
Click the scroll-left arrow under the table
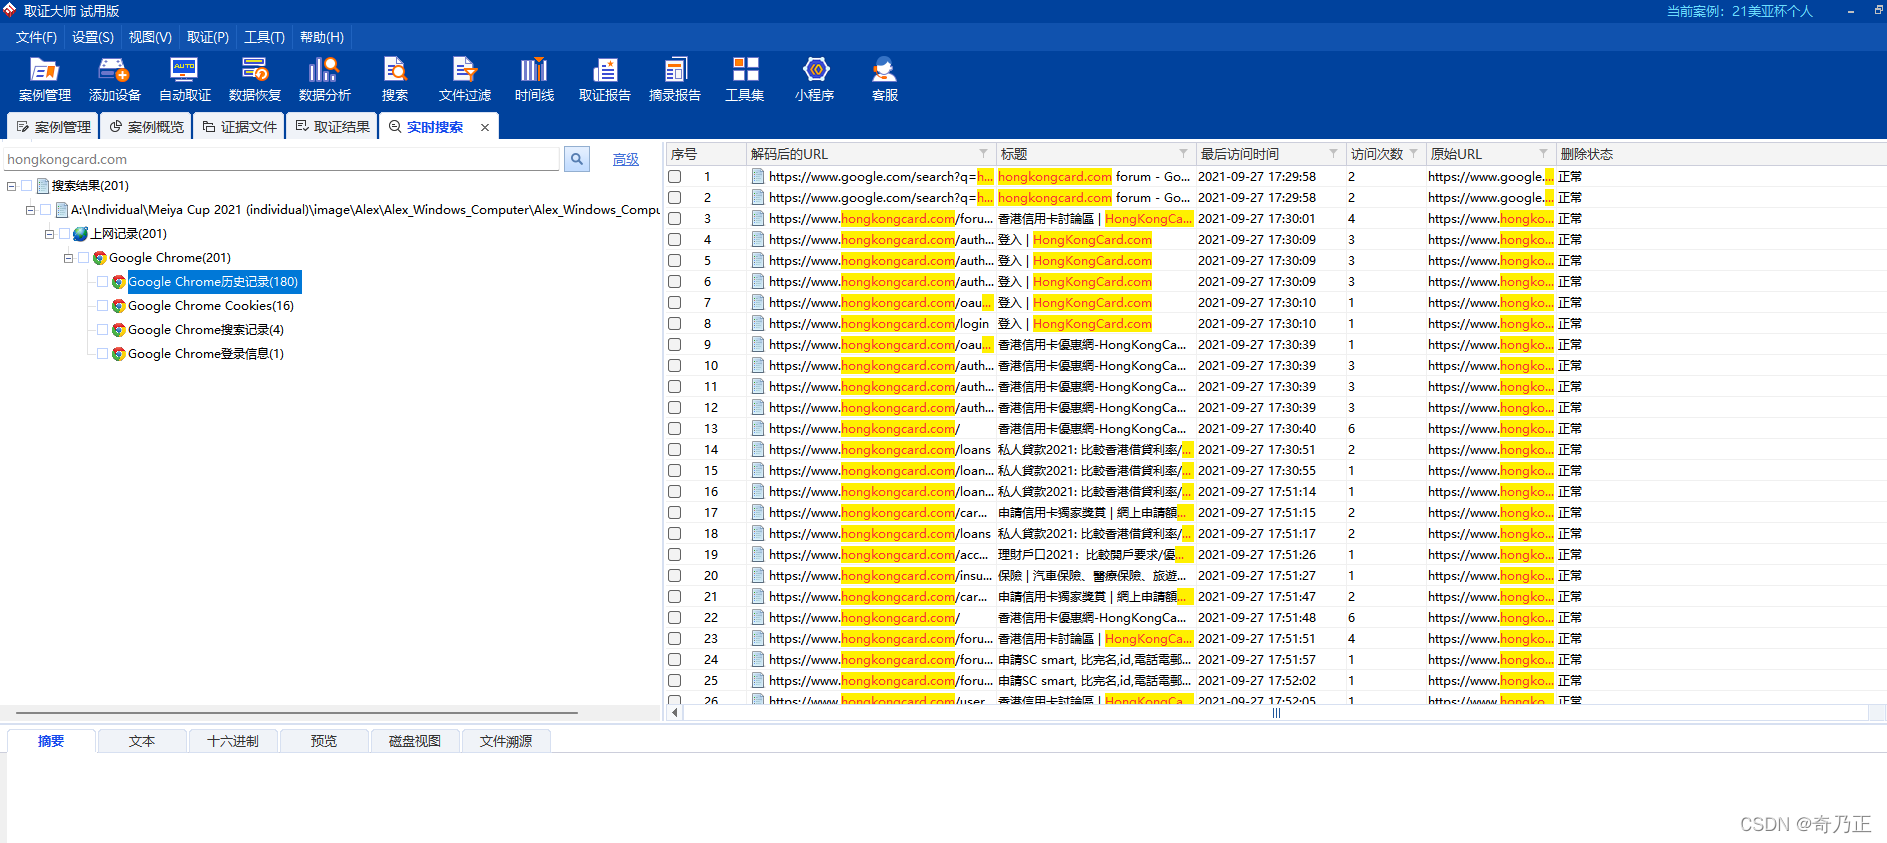(675, 713)
